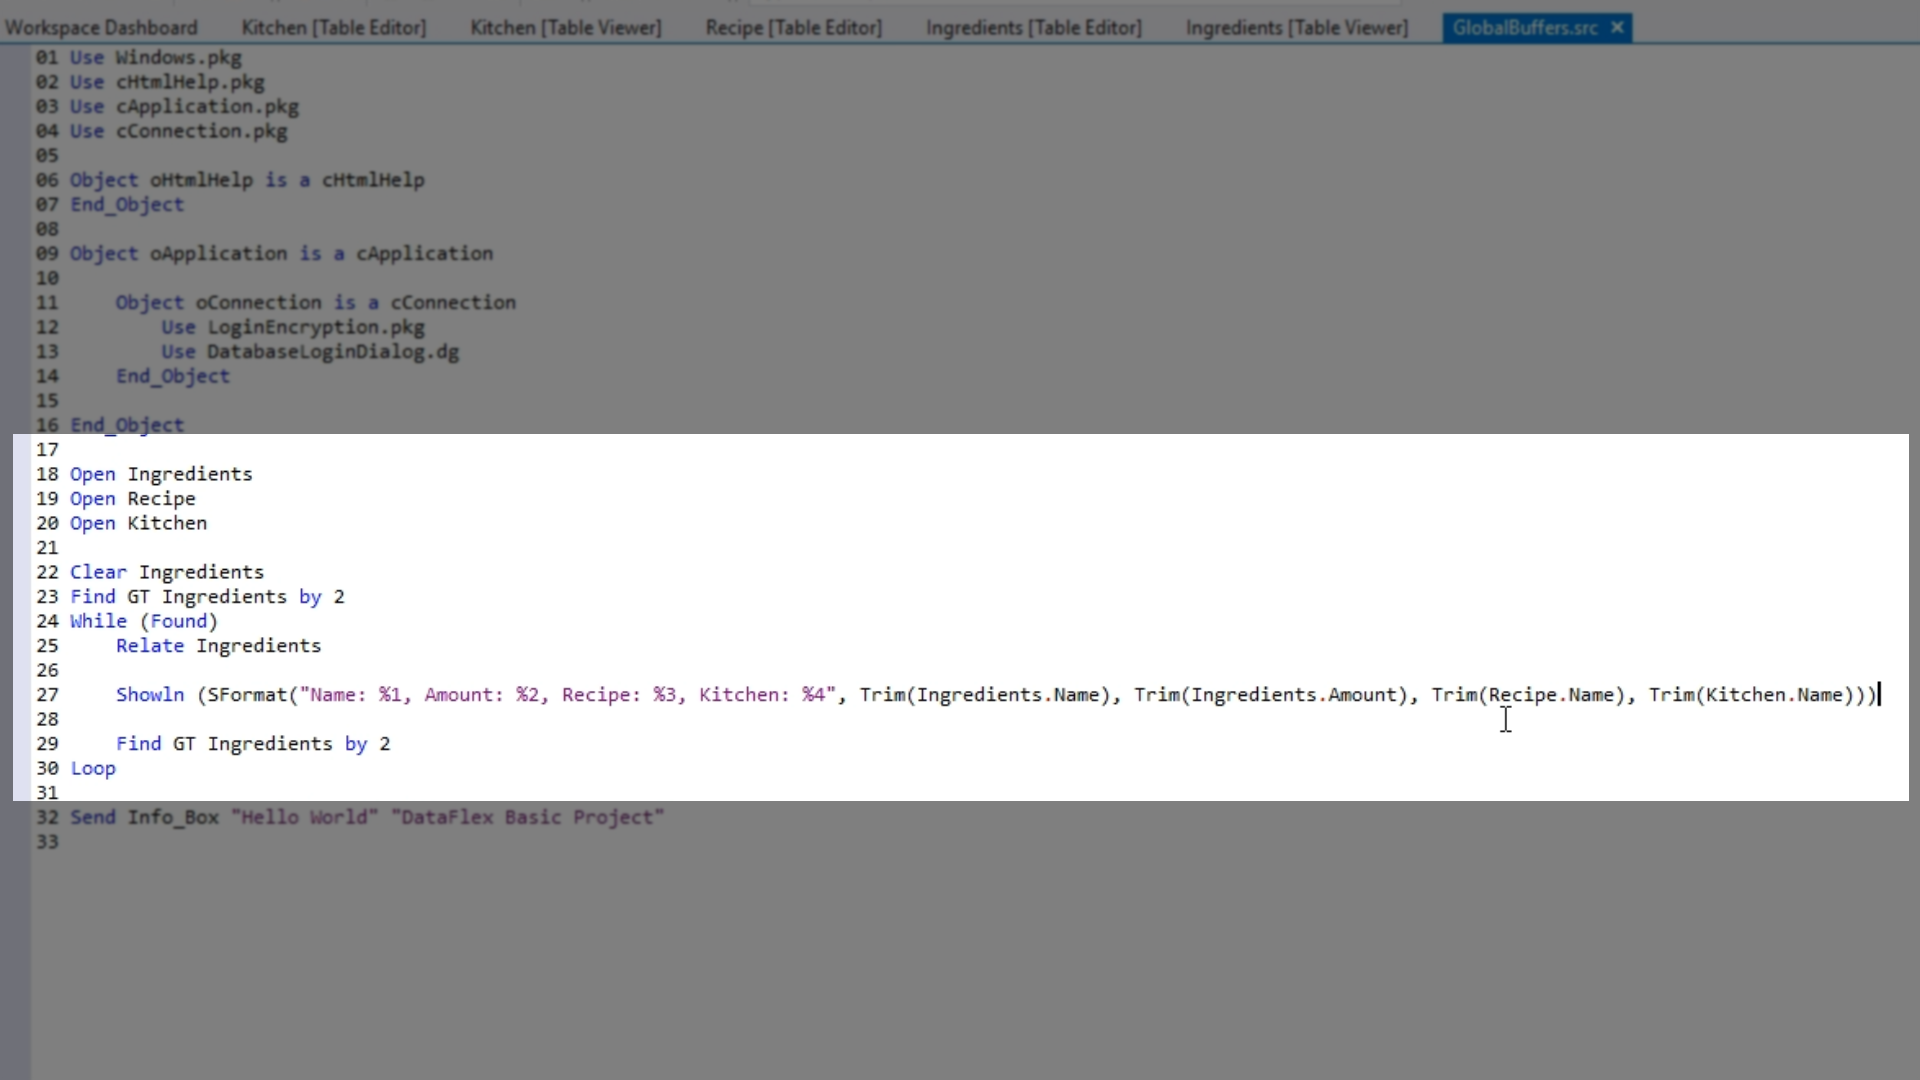Viewport: 1920px width, 1080px height.
Task: Open the Ingredients [Table Editor] tab
Action: pyautogui.click(x=1033, y=28)
